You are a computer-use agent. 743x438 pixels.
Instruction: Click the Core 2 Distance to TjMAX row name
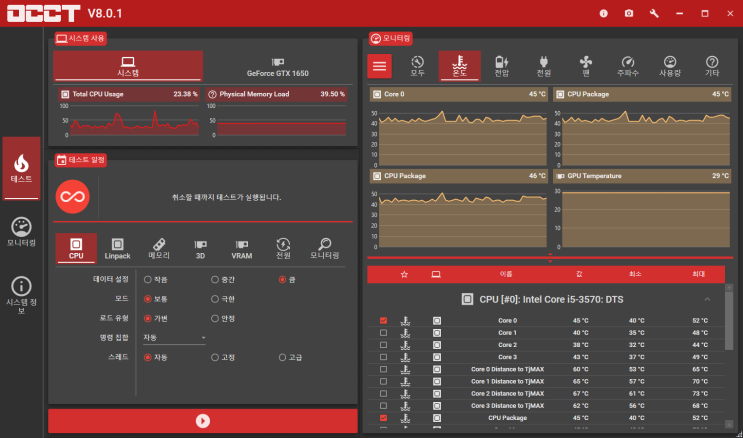click(507, 393)
